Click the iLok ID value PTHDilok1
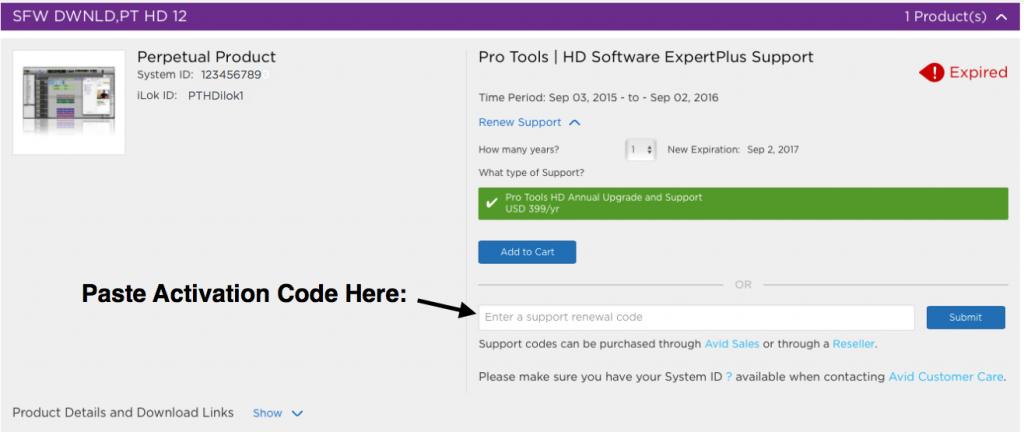1024x432 pixels. click(x=216, y=95)
